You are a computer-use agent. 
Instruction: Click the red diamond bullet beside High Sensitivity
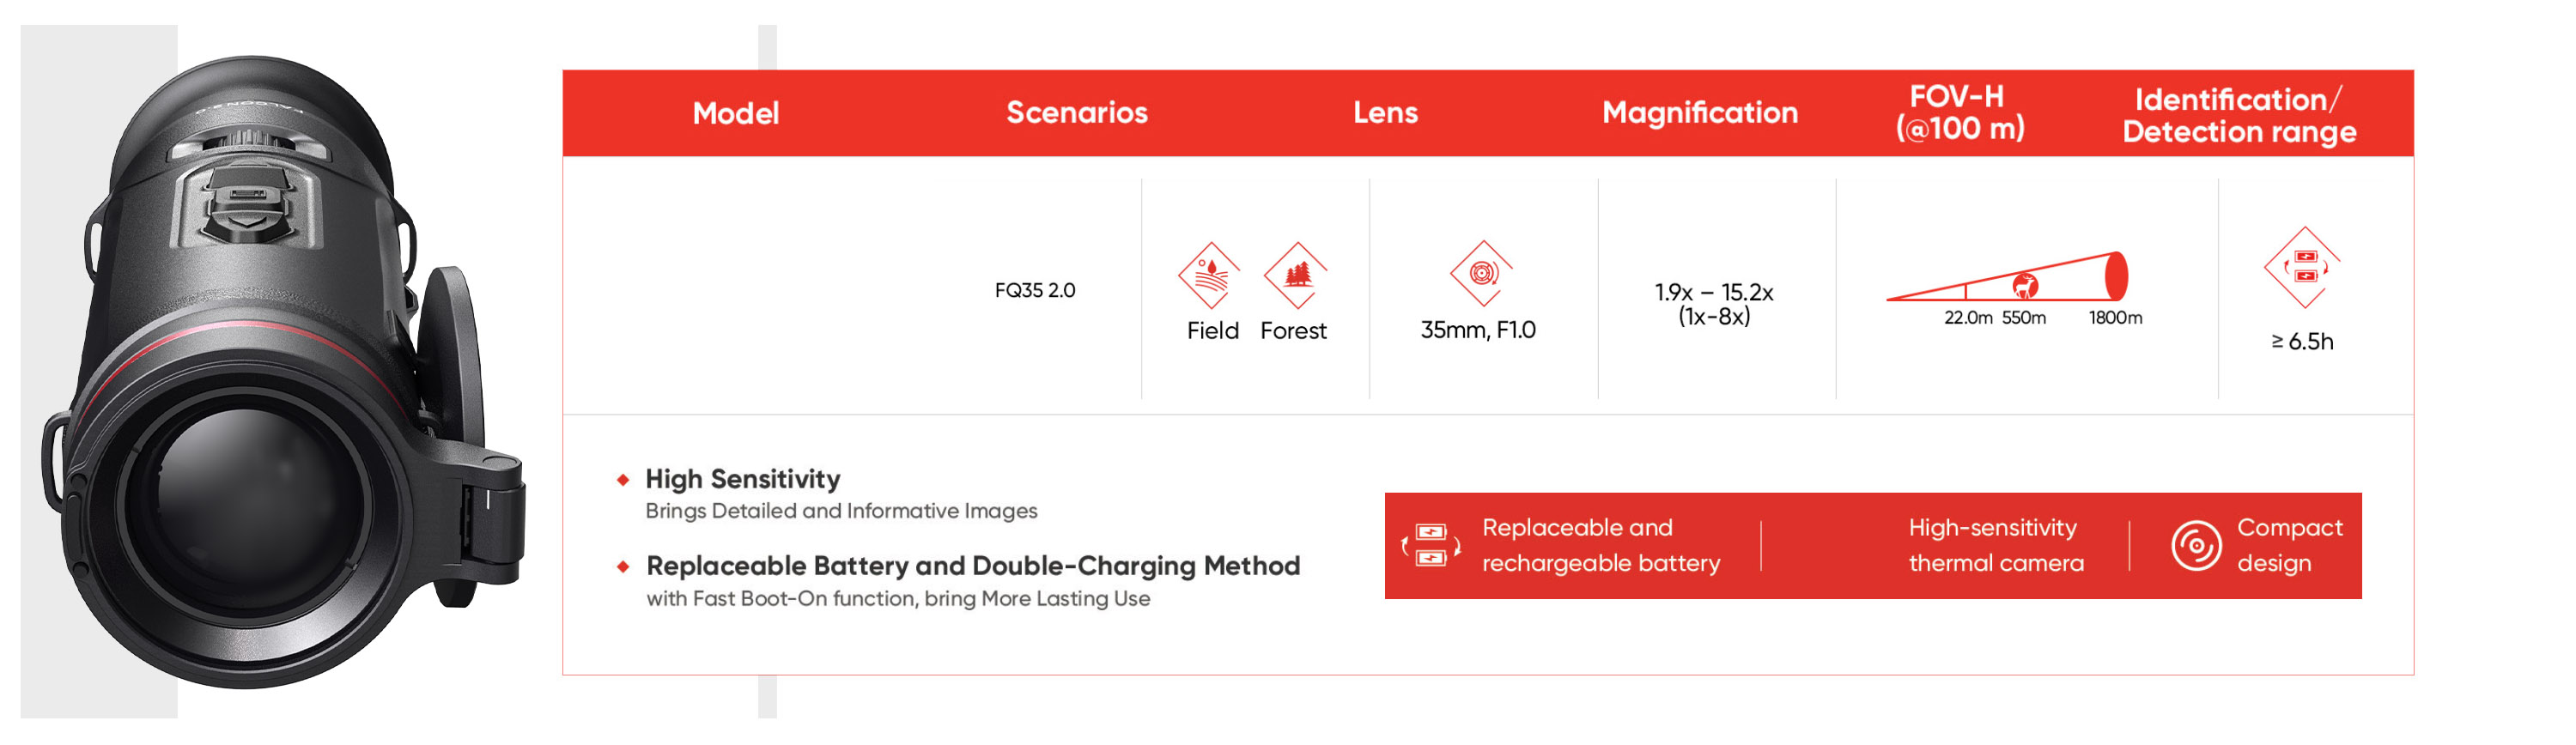(x=623, y=480)
